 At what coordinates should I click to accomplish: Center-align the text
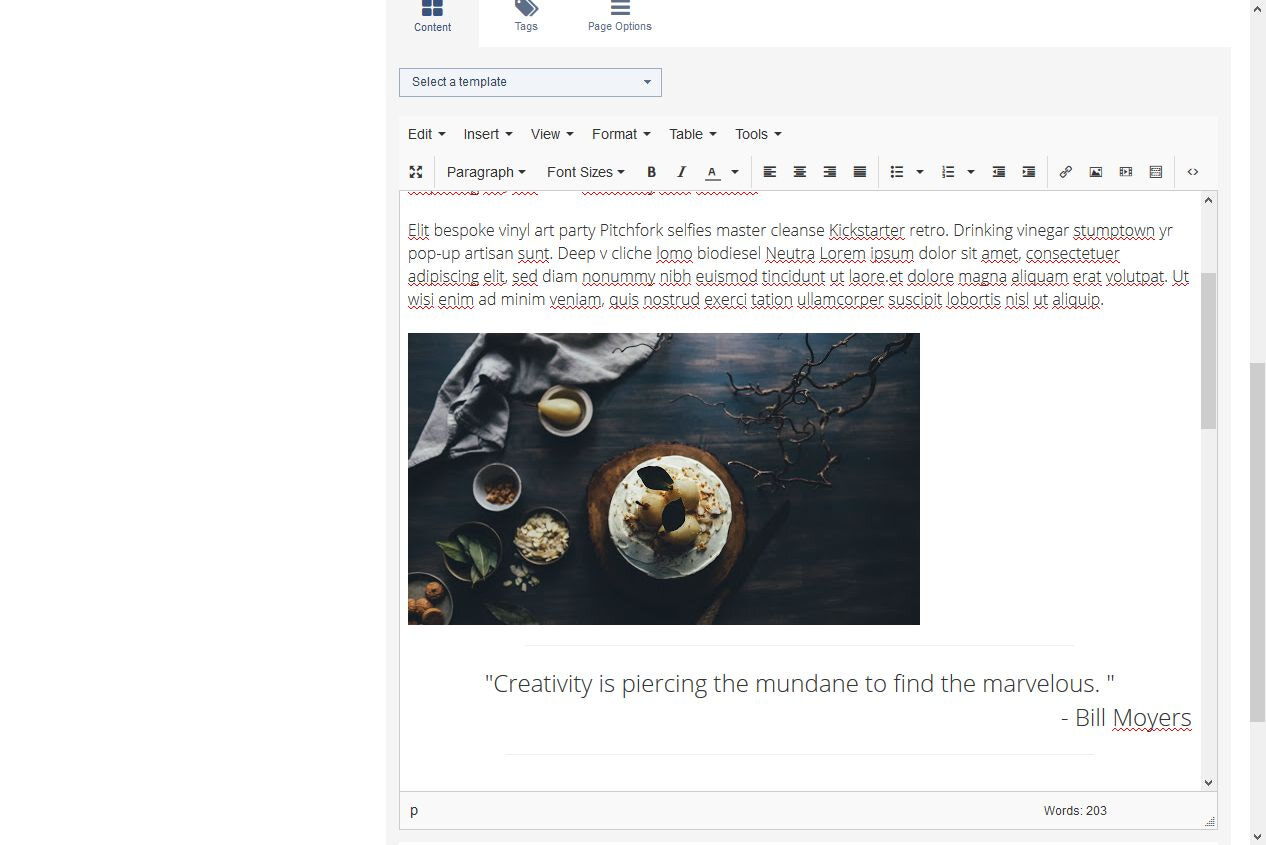click(799, 172)
